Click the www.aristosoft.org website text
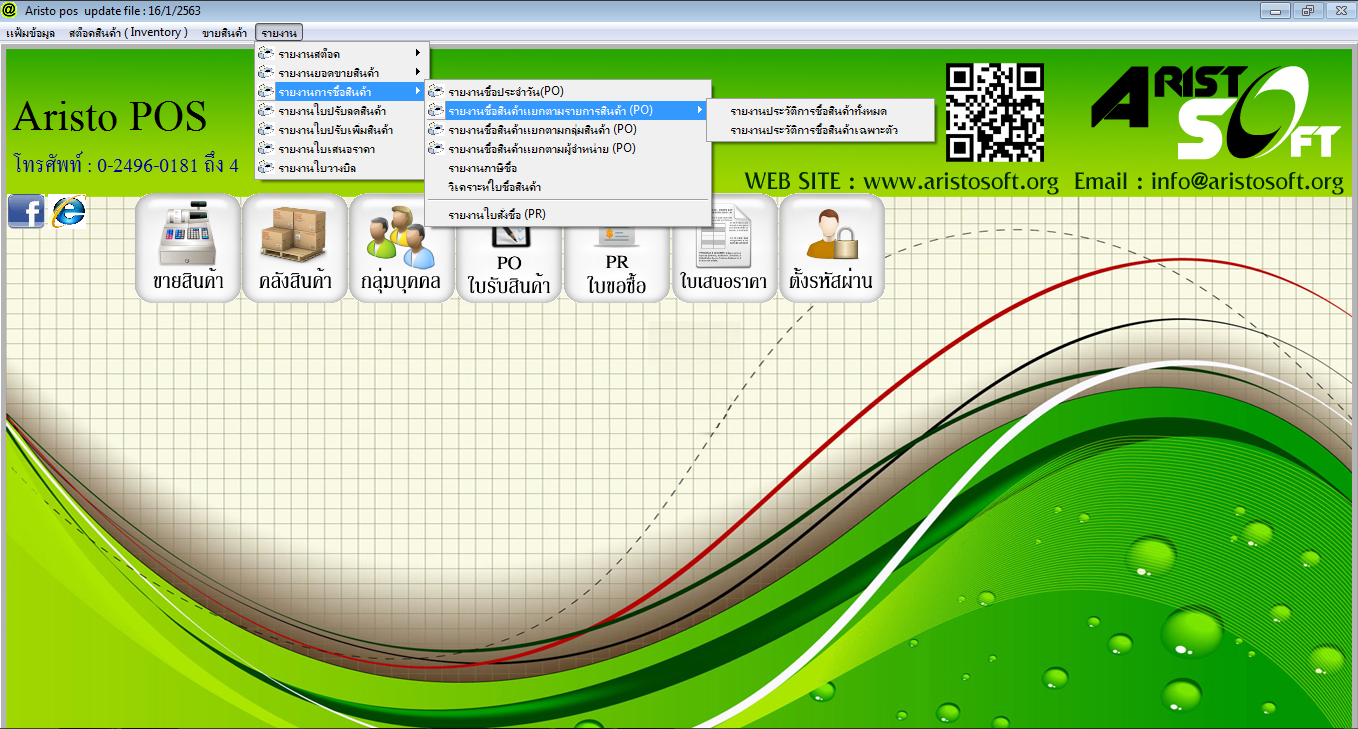The image size is (1358, 729). pos(960,182)
